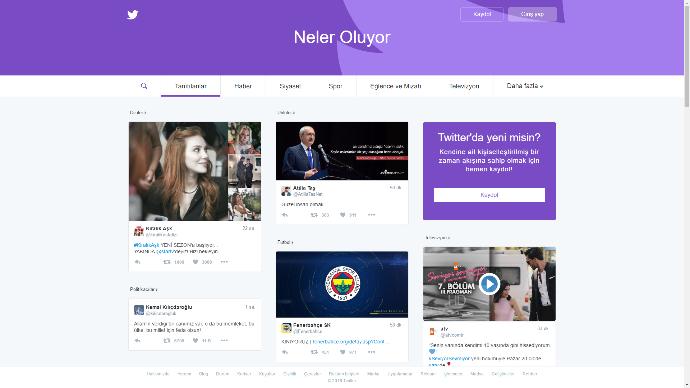
Task: Open the search magnifier icon
Action: [x=144, y=86]
